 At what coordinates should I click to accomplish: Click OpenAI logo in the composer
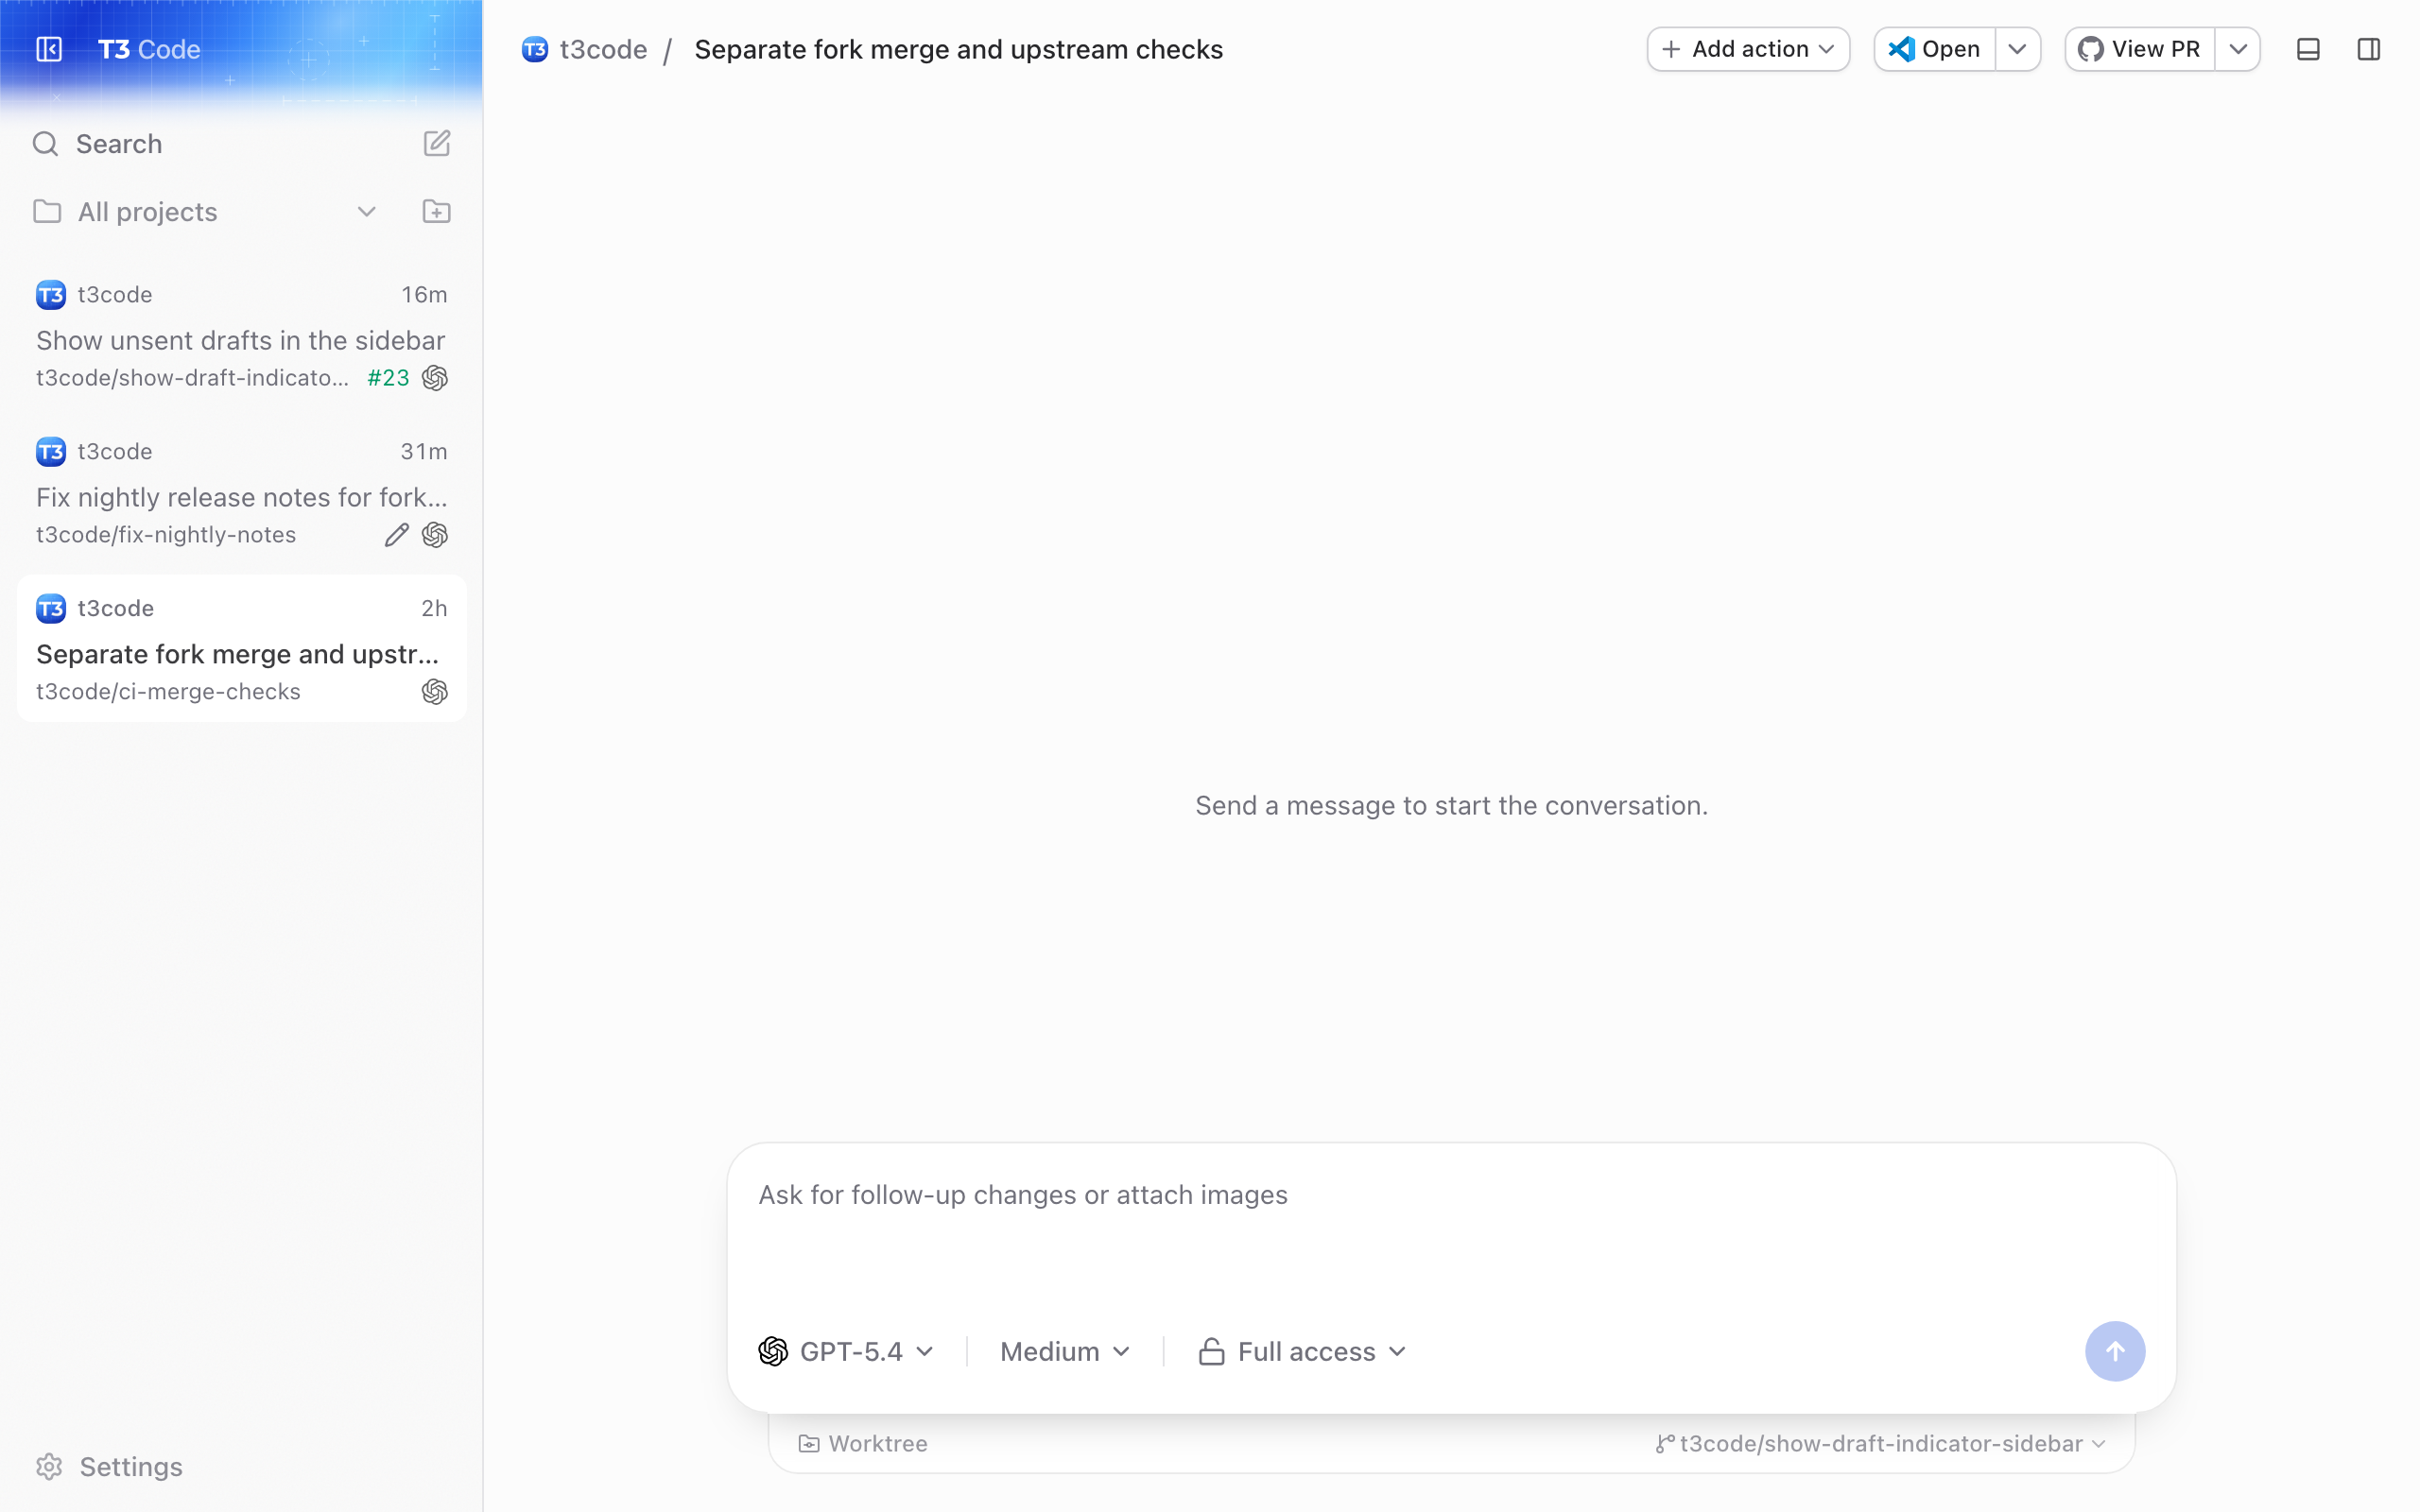773,1352
